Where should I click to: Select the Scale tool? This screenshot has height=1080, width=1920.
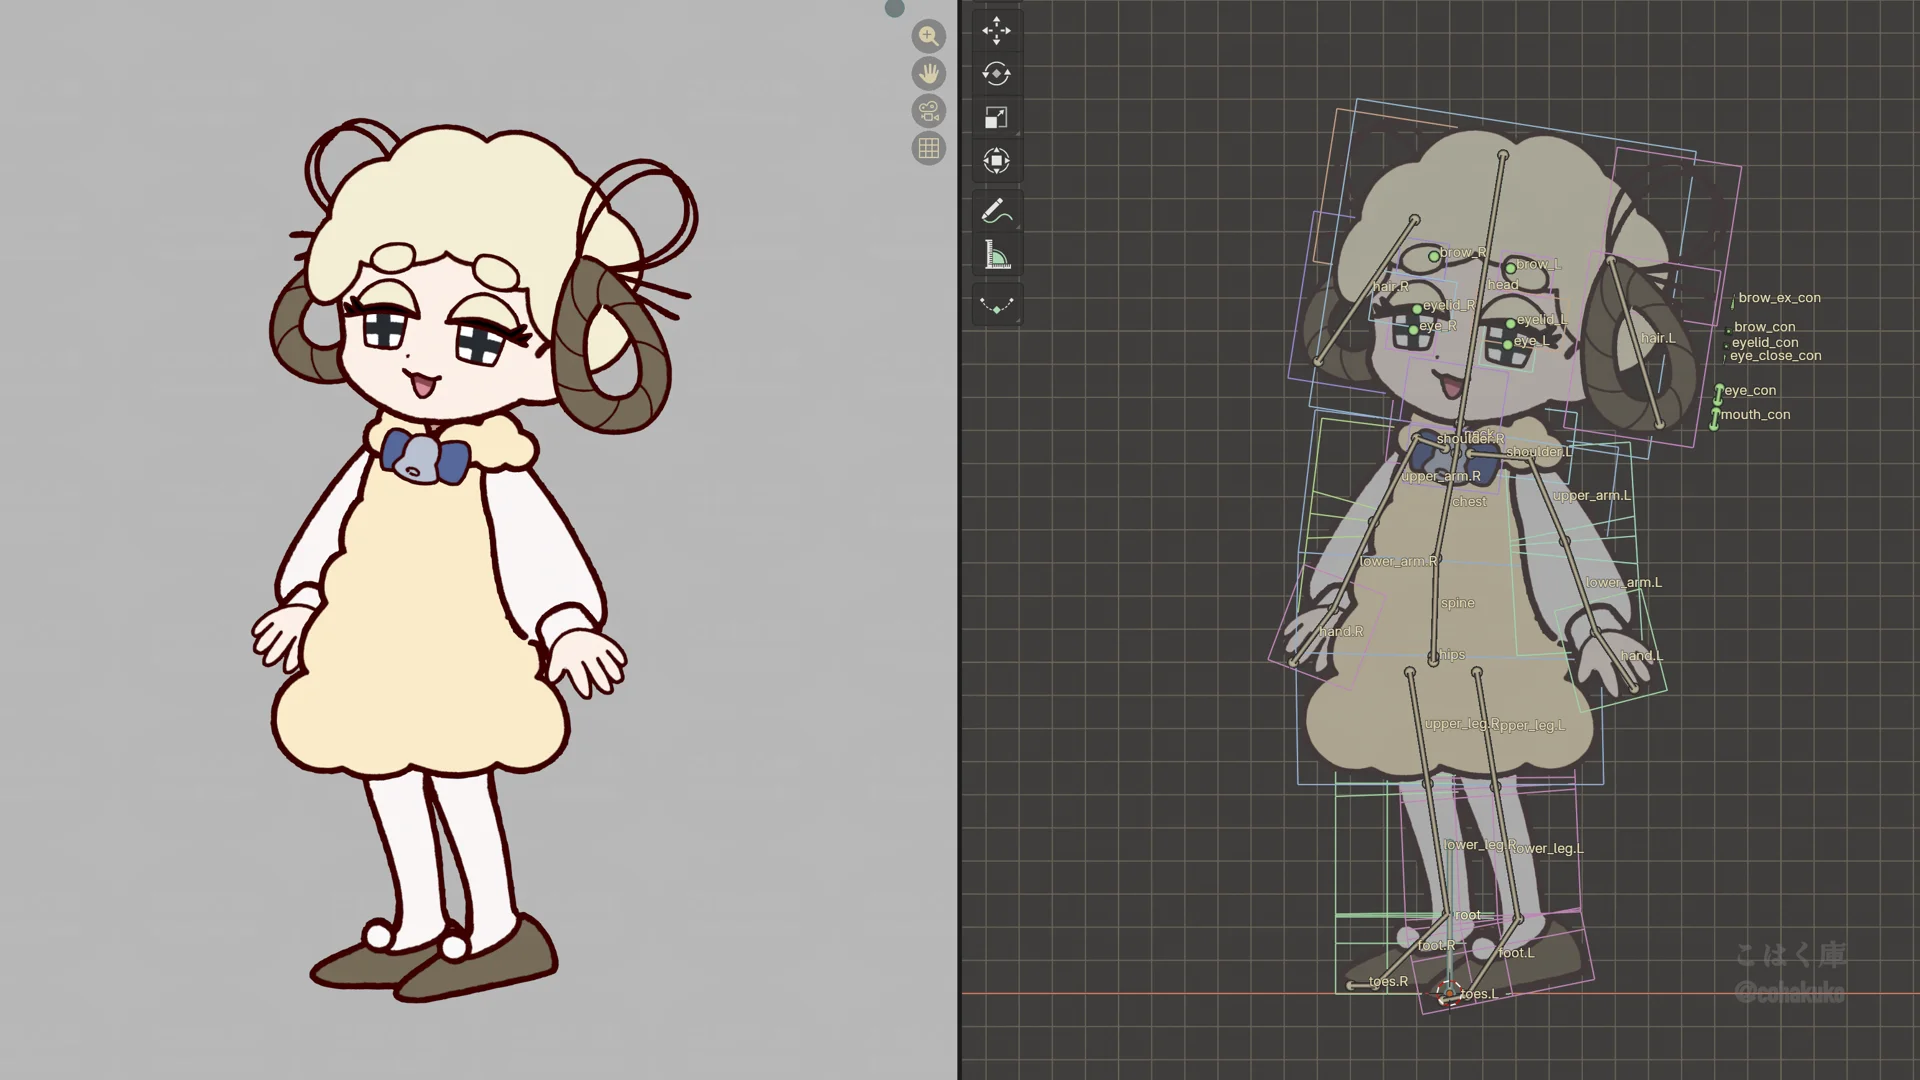(996, 118)
